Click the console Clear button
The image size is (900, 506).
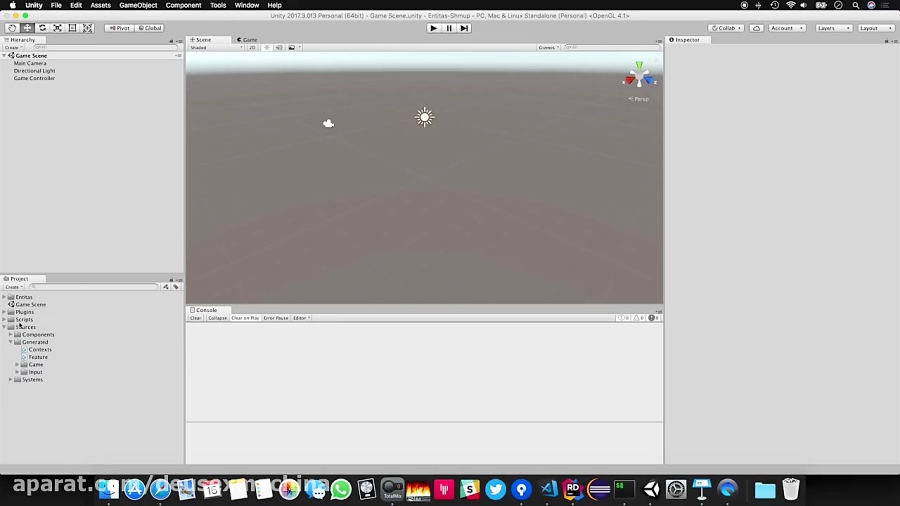[196, 318]
